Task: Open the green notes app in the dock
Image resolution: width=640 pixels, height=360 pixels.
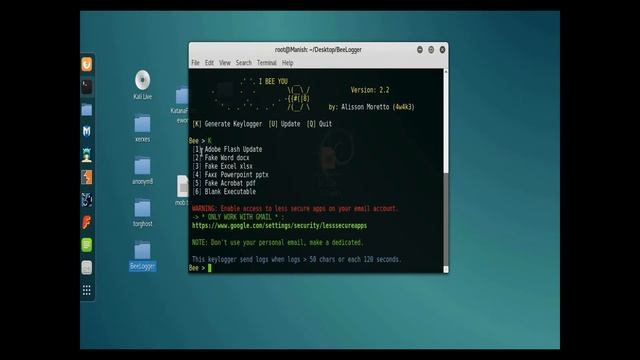Action: [x=87, y=245]
